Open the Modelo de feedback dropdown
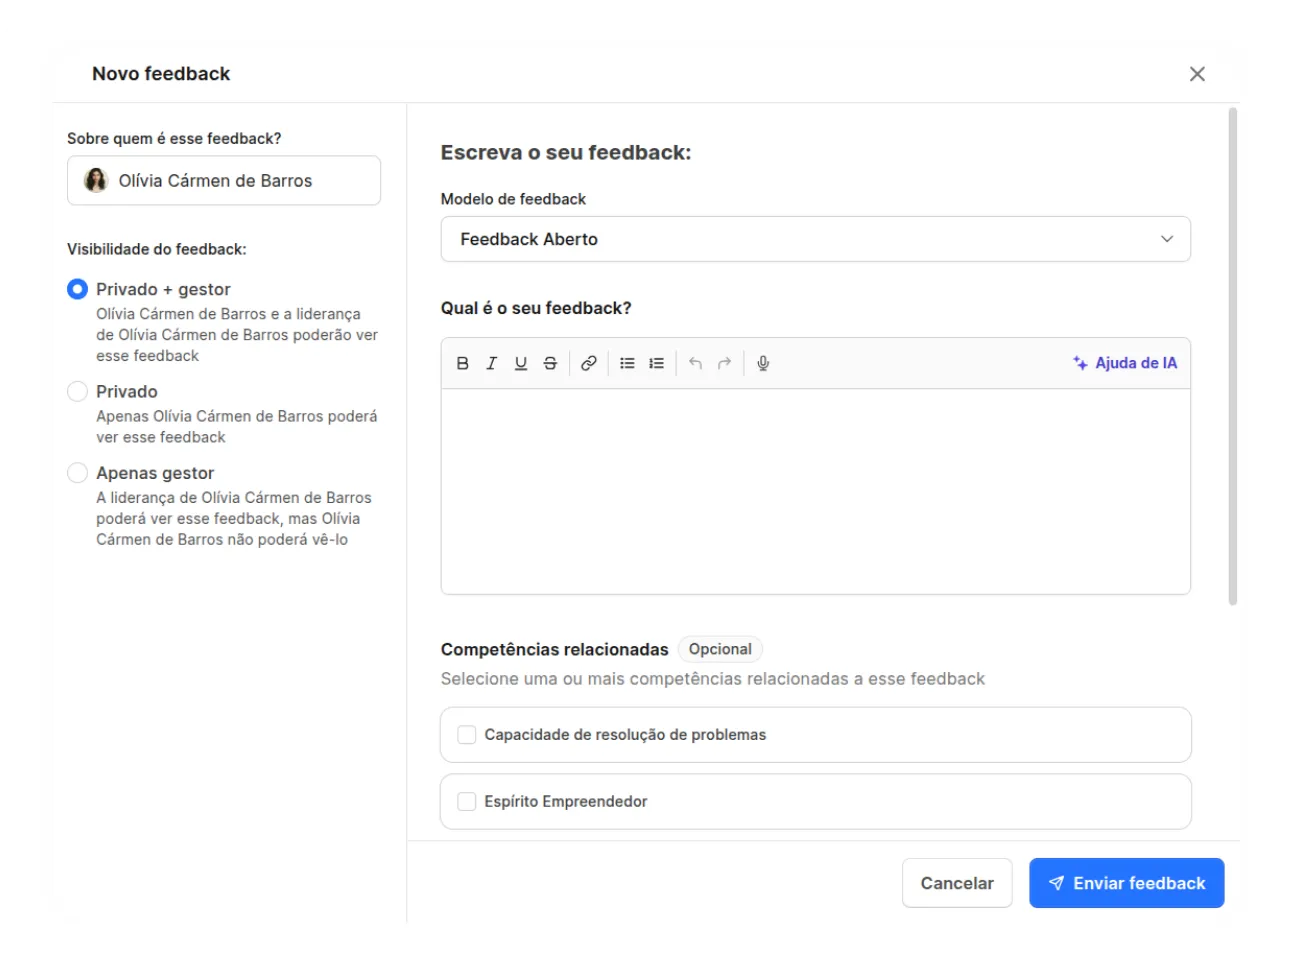 [x=815, y=239]
